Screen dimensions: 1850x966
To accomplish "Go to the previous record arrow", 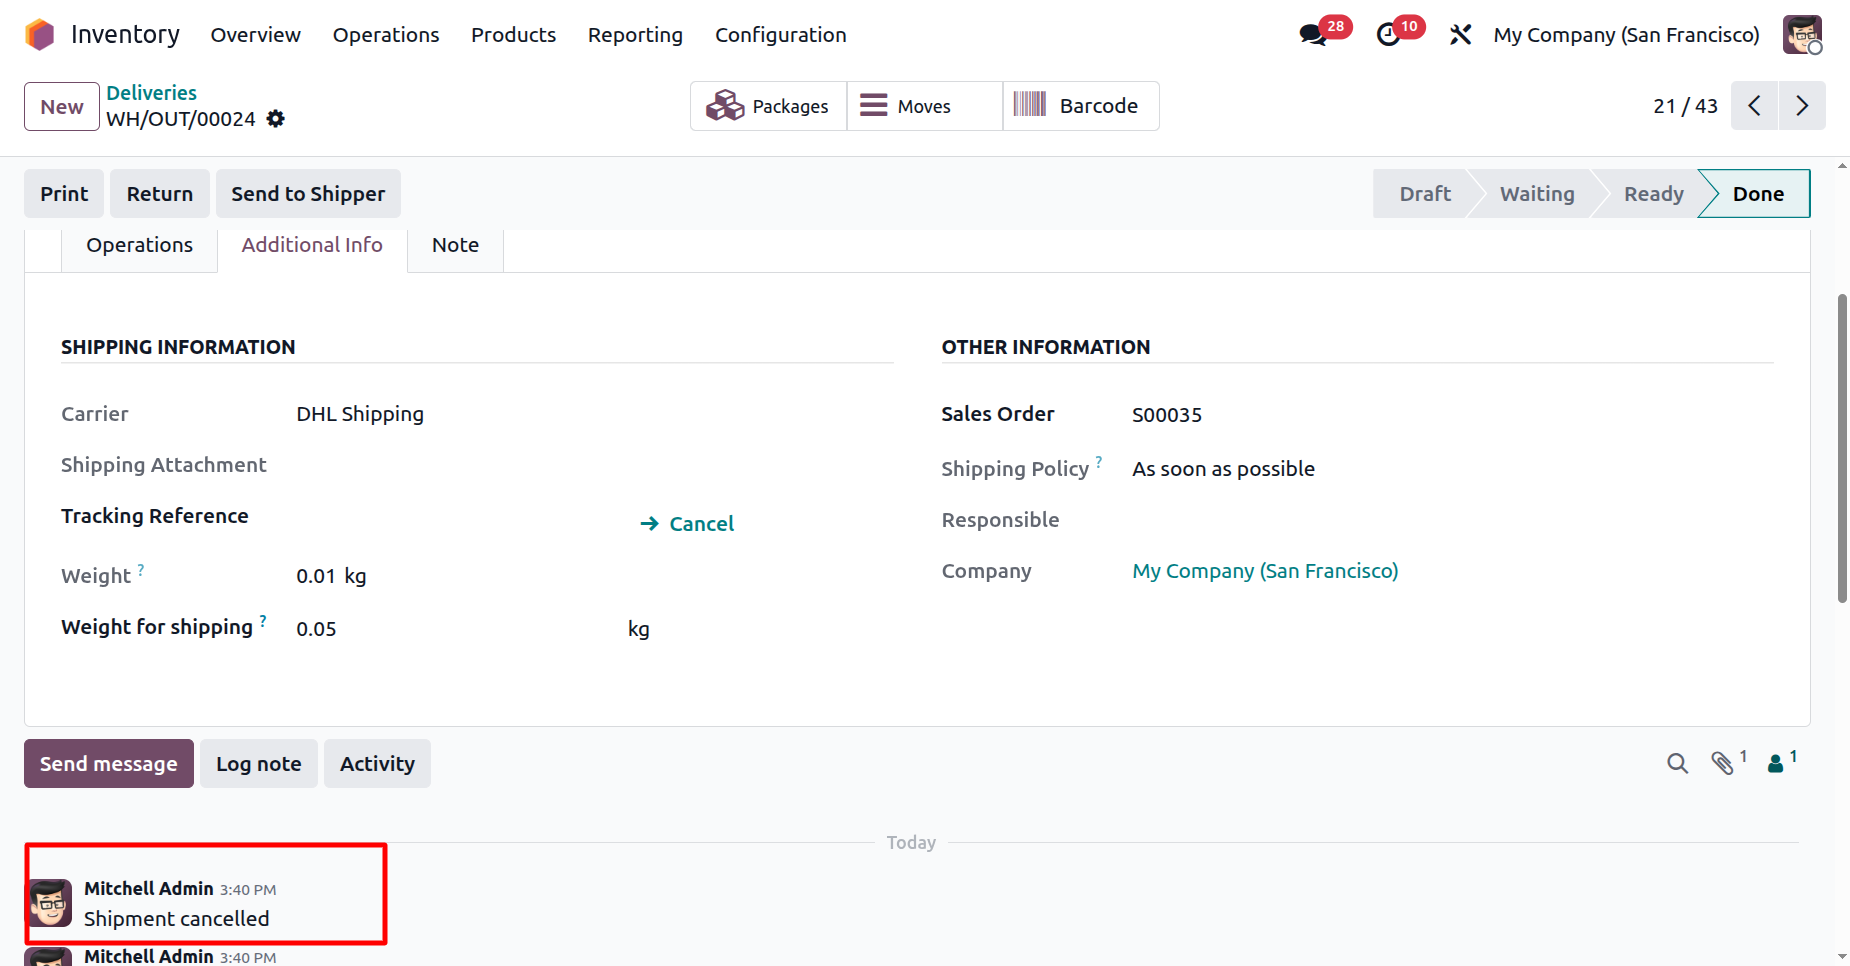I will pos(1754,106).
